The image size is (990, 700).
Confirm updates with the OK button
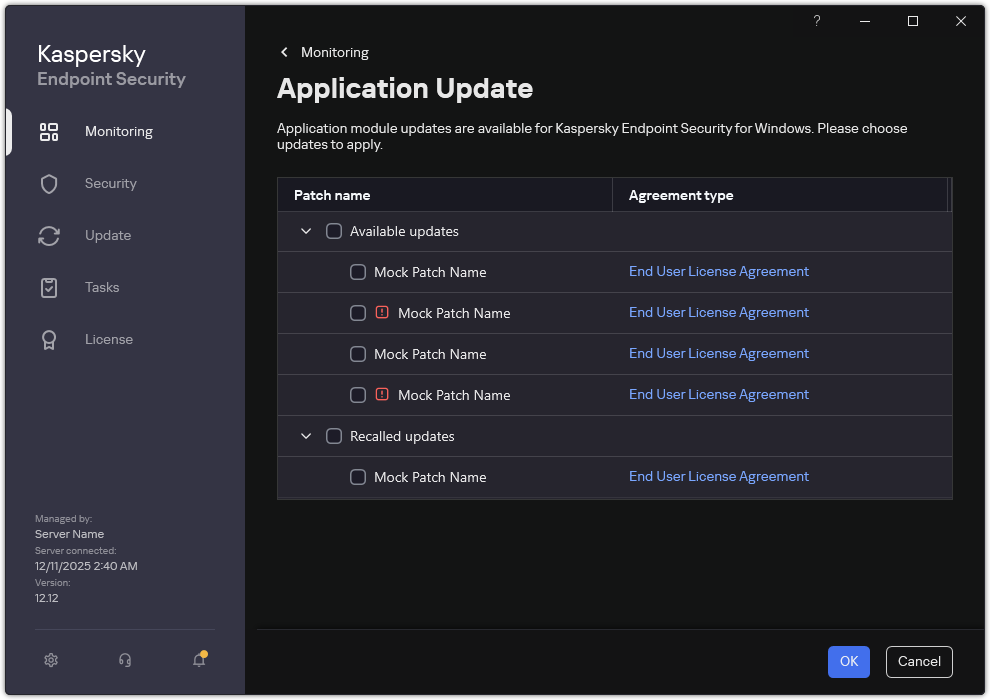(x=848, y=661)
